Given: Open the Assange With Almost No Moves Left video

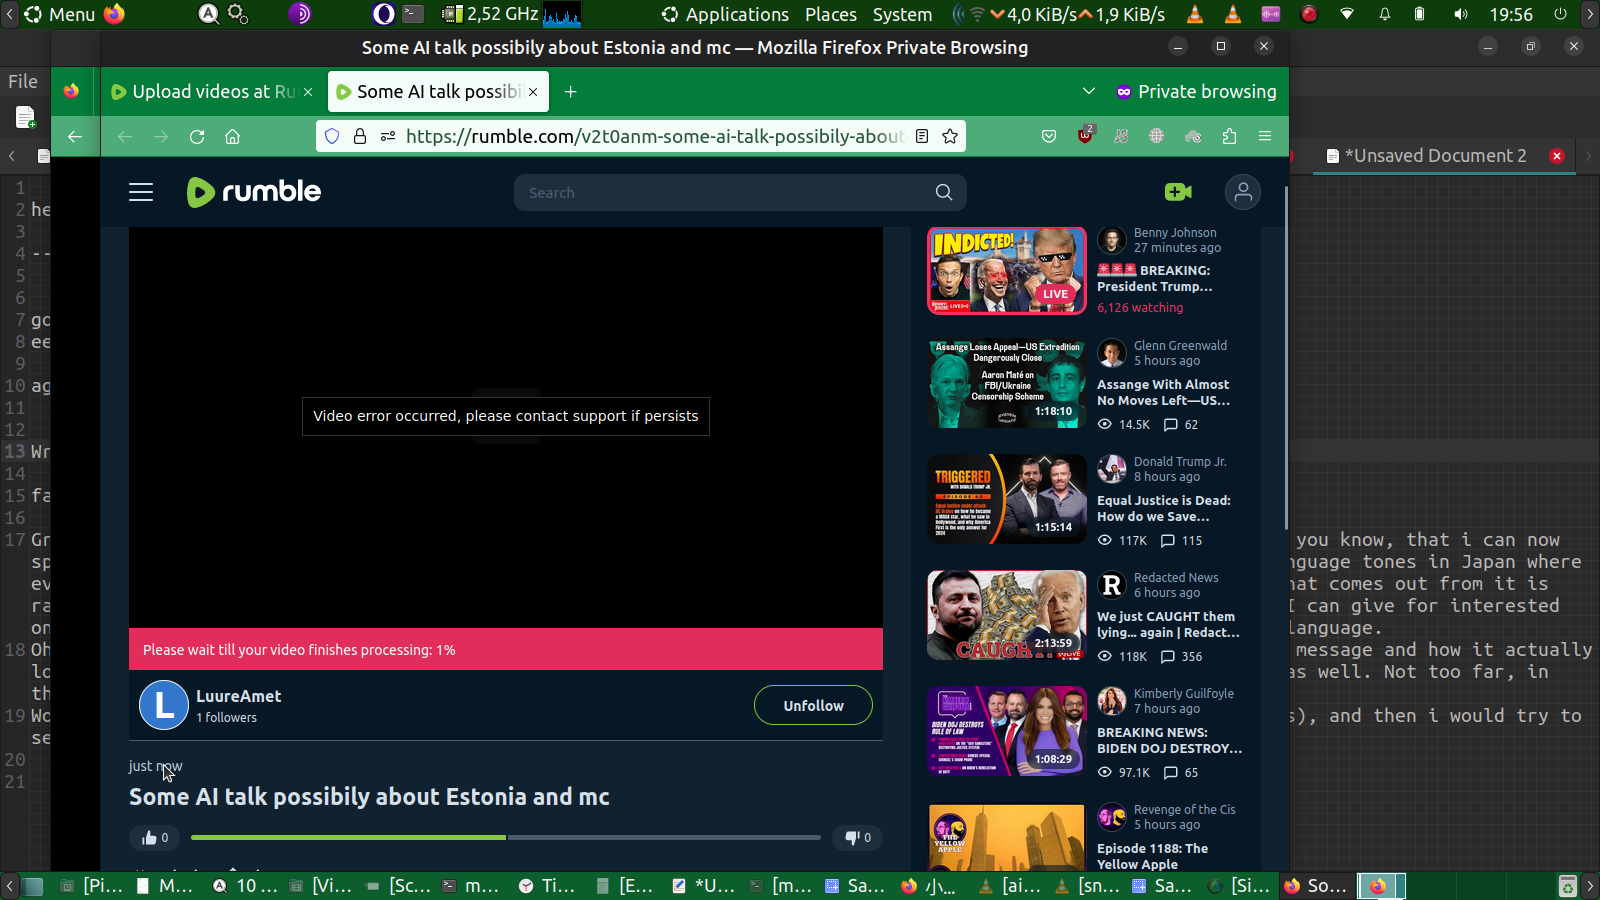Looking at the screenshot, I should click(x=1163, y=393).
